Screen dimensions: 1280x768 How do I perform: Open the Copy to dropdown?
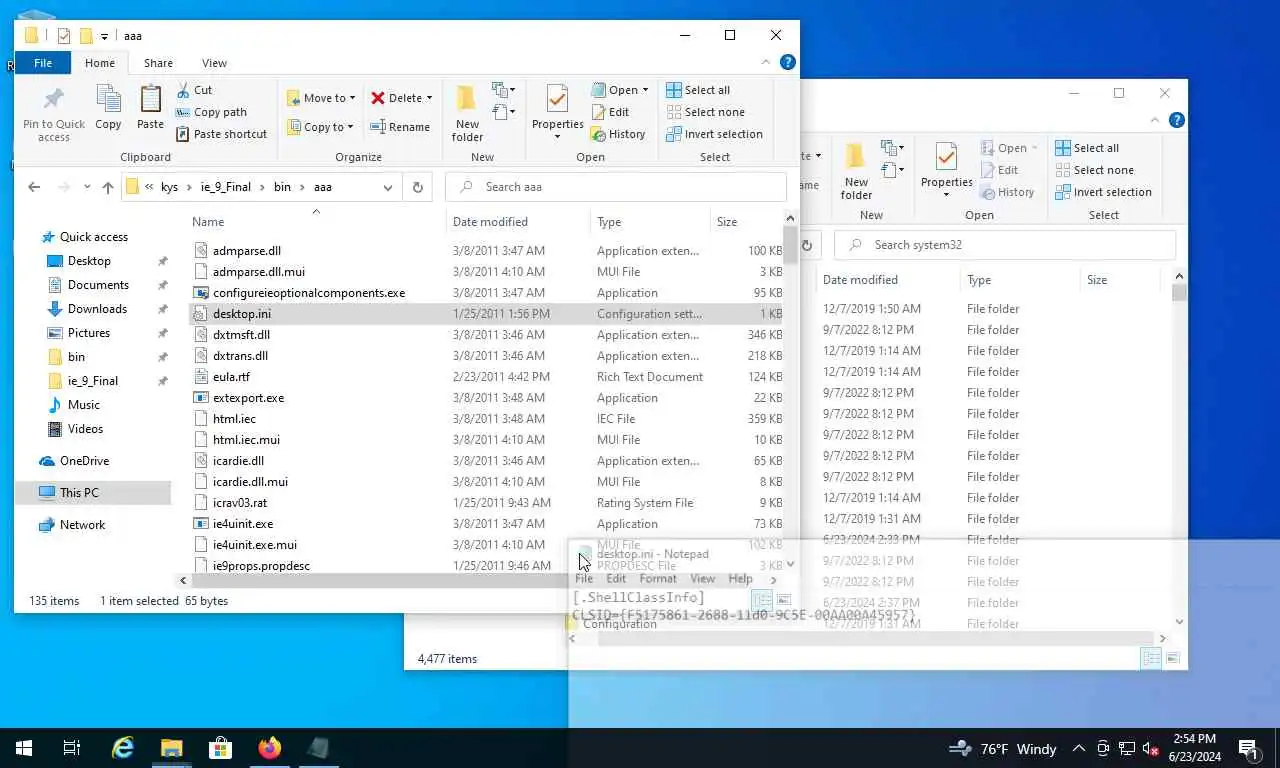click(x=321, y=127)
